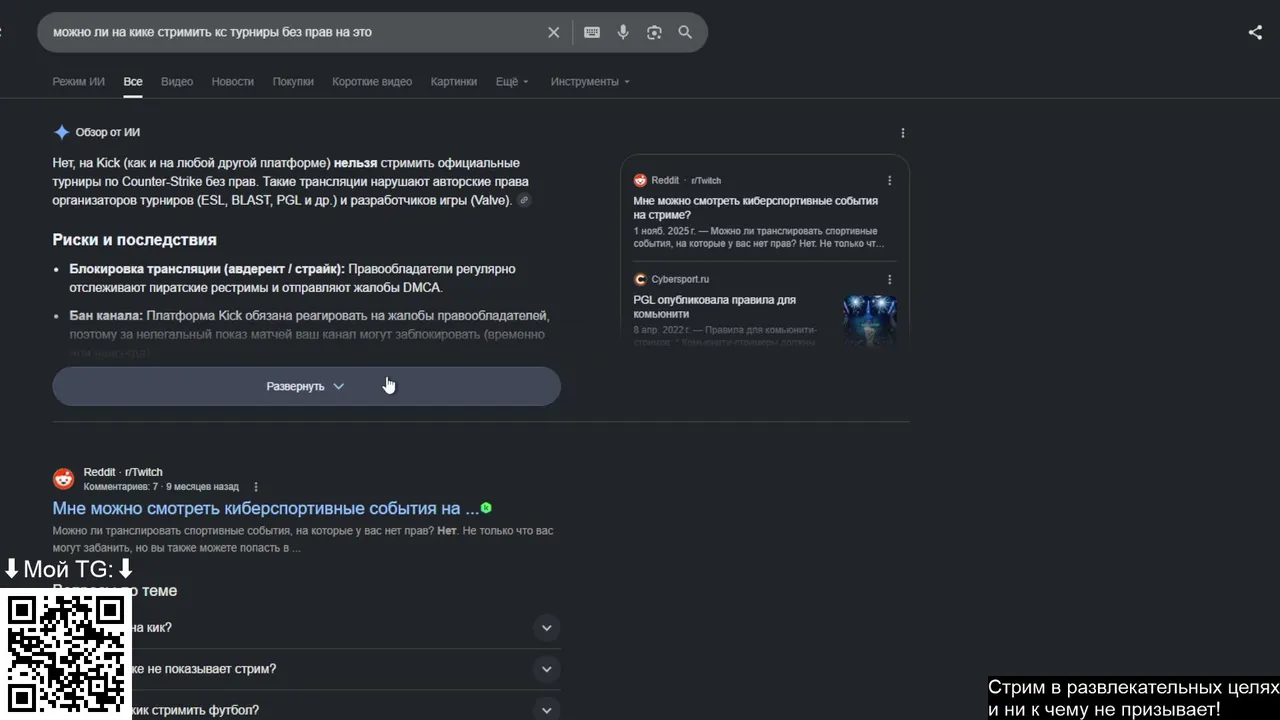The image size is (1280, 720).
Task: Open the "Инструменты" dropdown
Action: click(590, 82)
